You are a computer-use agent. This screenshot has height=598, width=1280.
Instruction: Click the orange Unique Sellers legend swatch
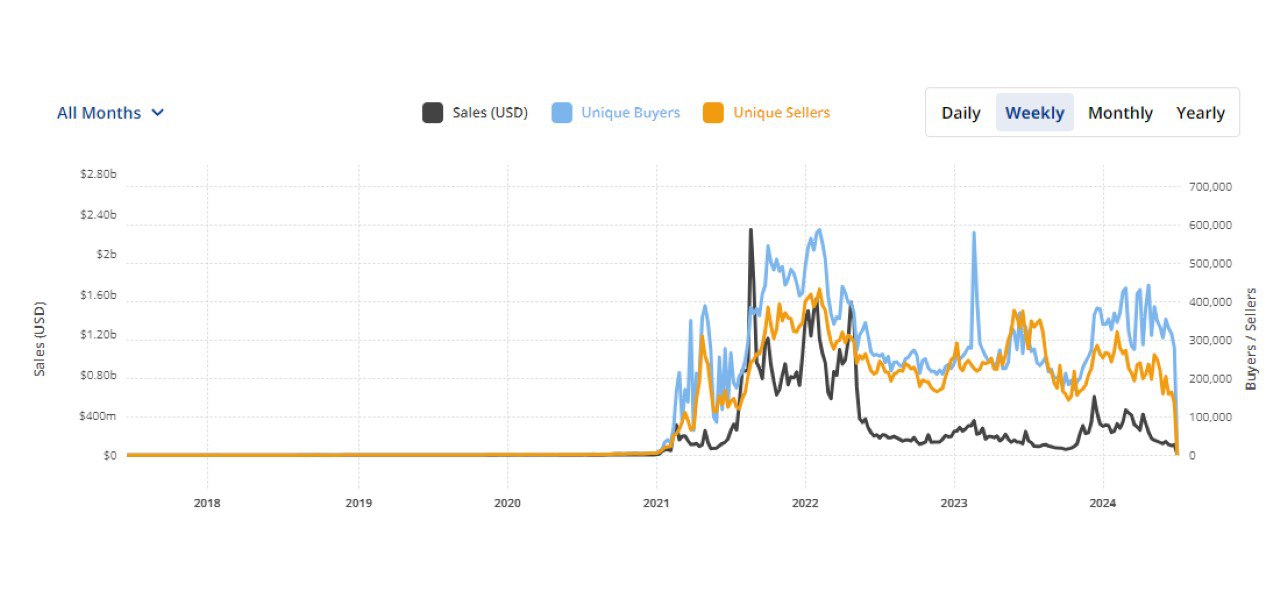tap(713, 113)
